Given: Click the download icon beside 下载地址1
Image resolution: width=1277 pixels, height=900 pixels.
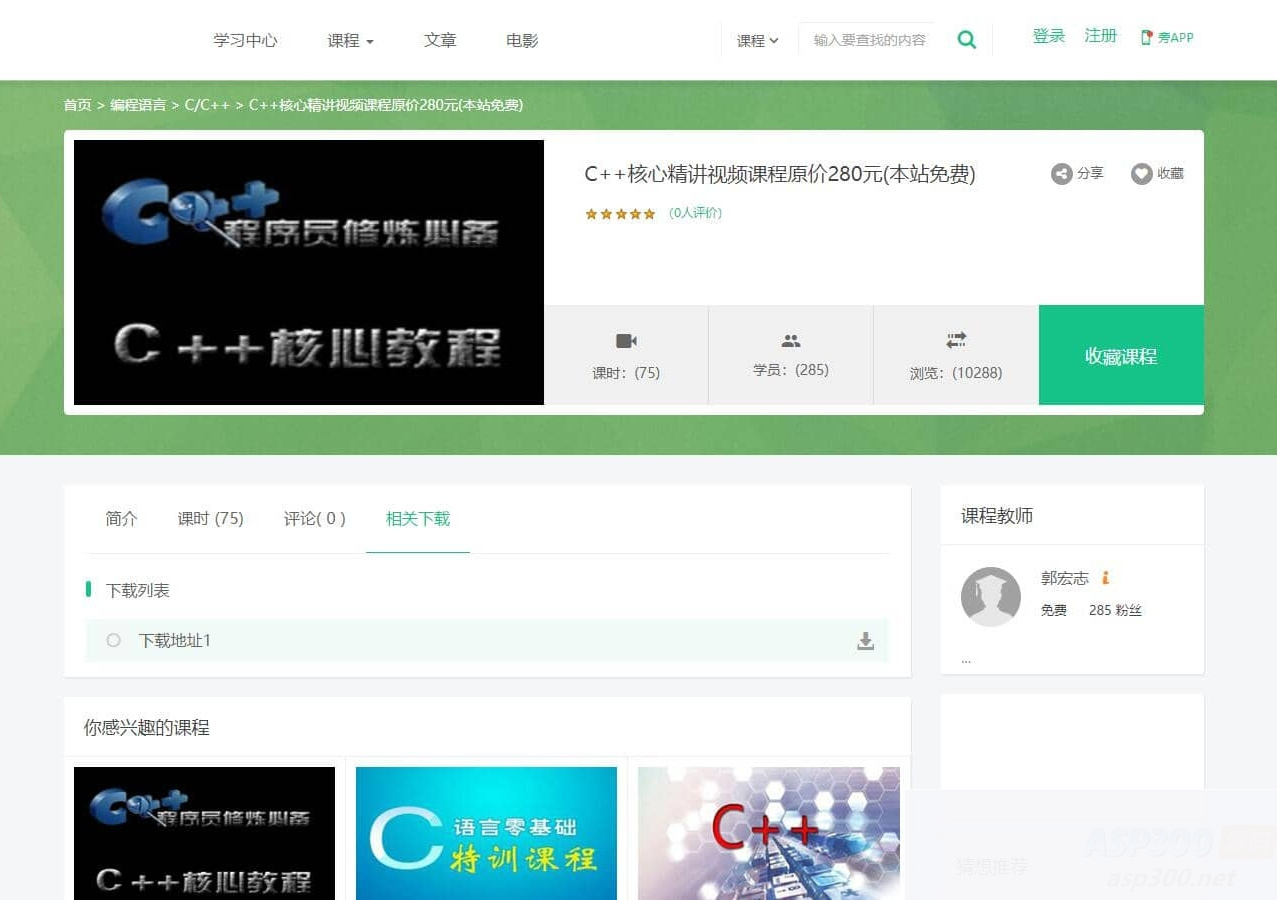Looking at the screenshot, I should coord(865,641).
